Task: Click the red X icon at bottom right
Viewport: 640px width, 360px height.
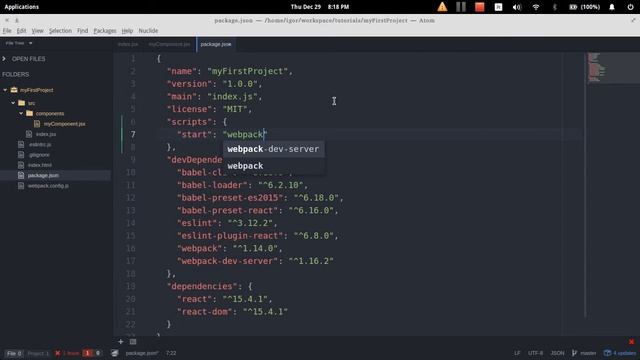Action: (631, 342)
